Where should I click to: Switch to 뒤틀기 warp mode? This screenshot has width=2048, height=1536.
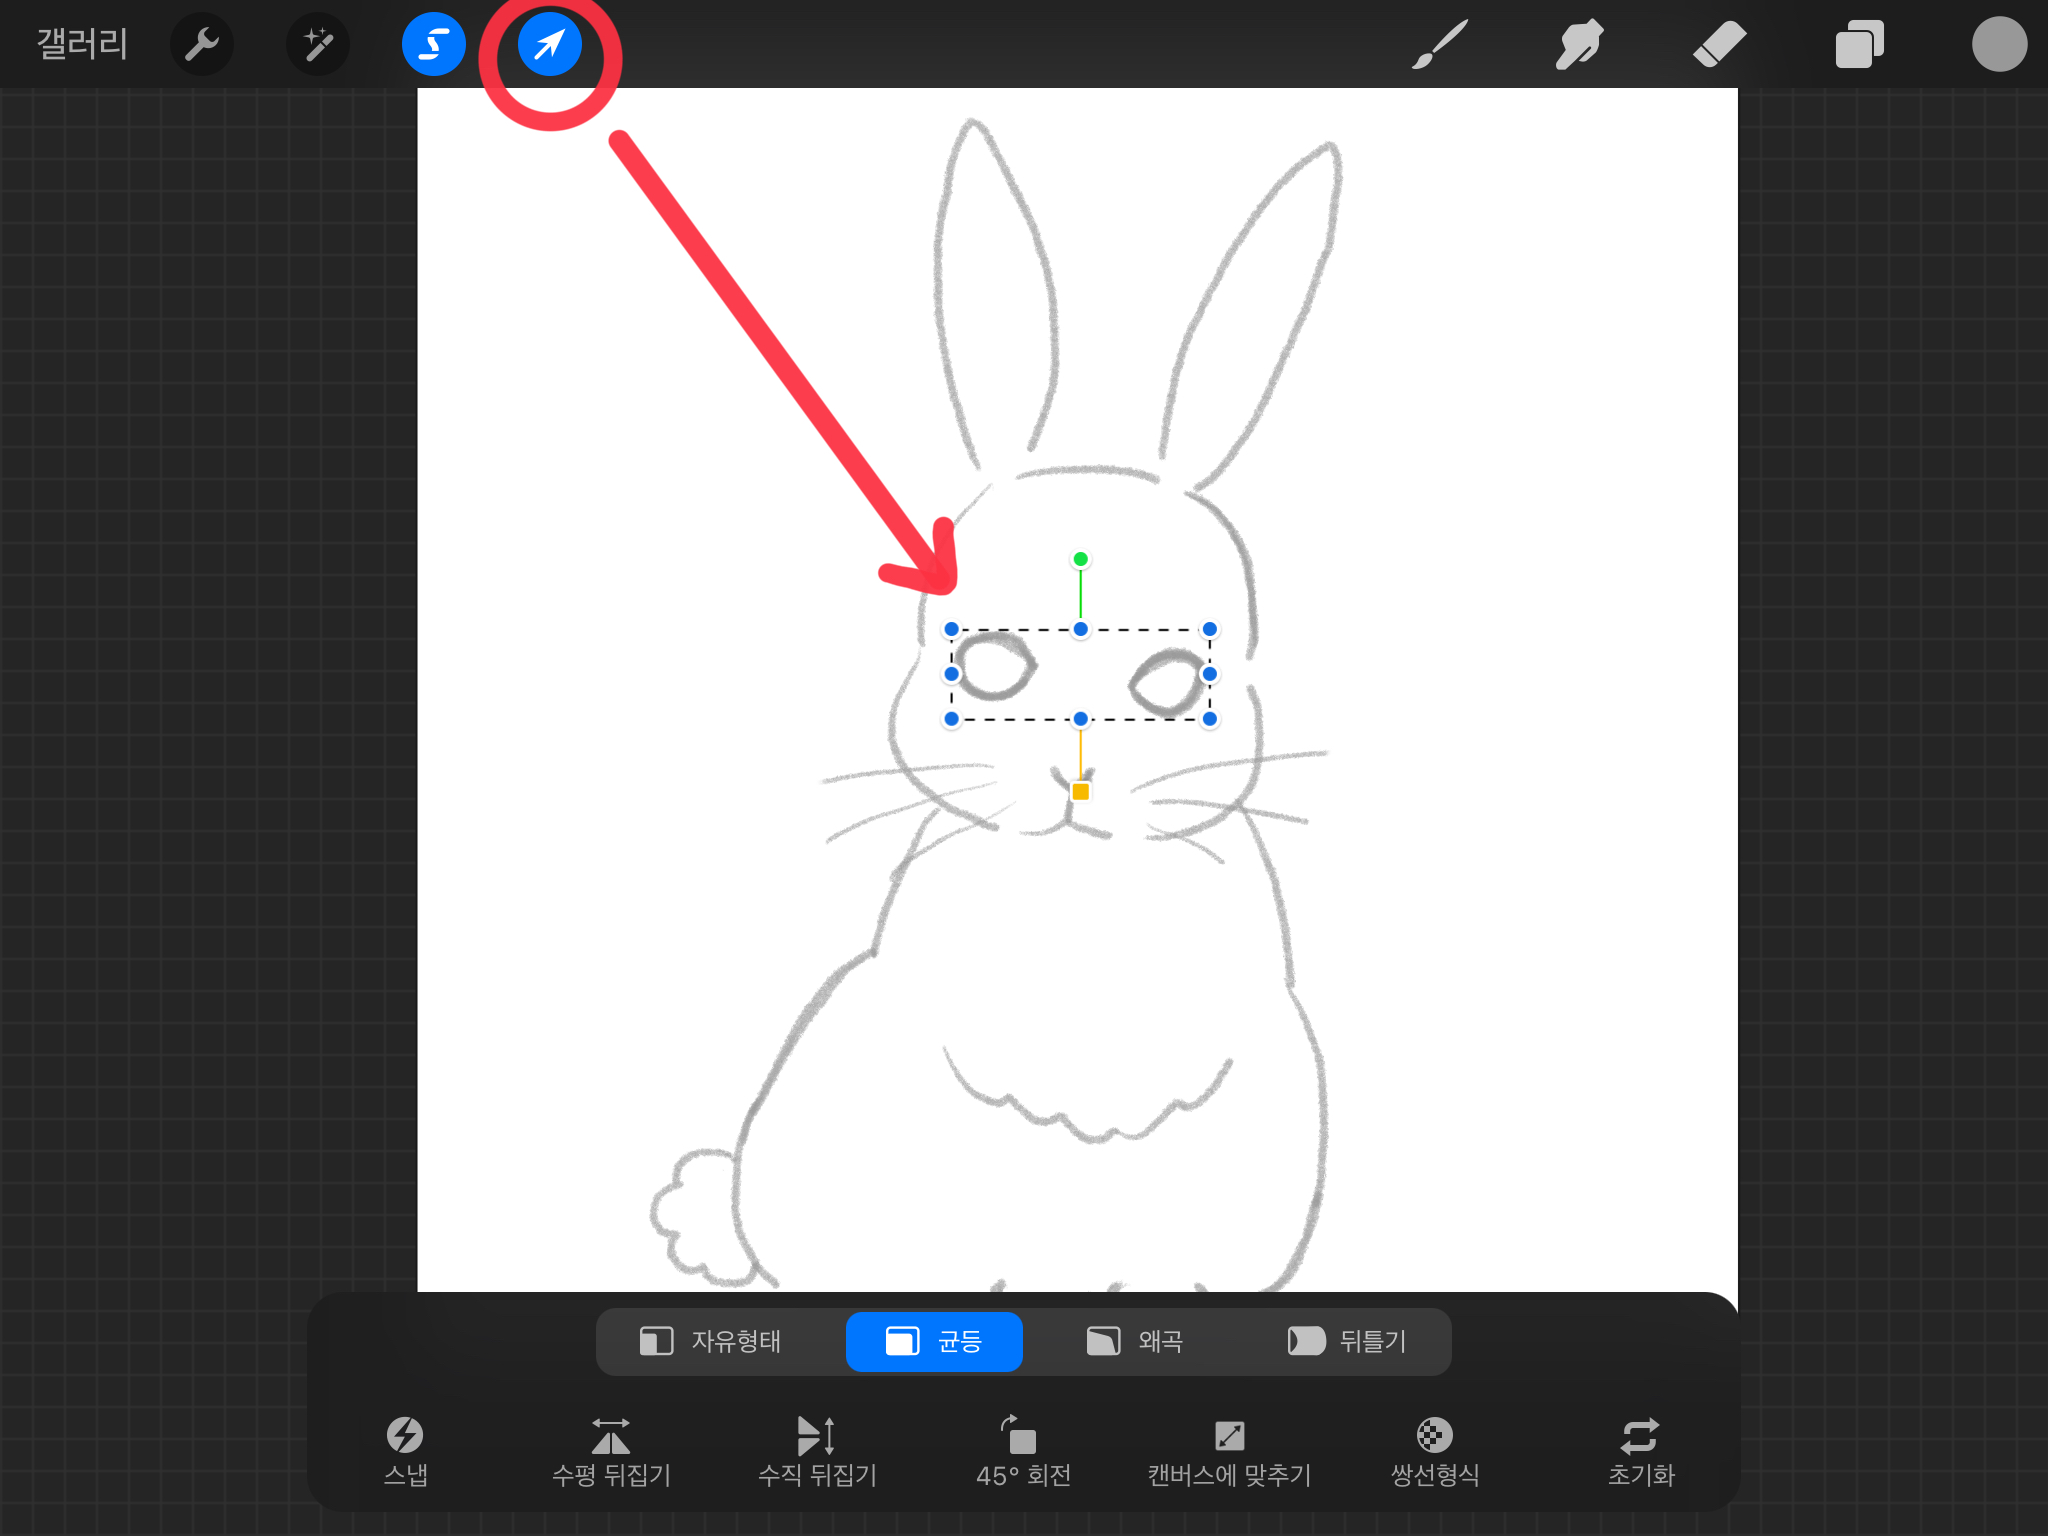point(1347,1341)
